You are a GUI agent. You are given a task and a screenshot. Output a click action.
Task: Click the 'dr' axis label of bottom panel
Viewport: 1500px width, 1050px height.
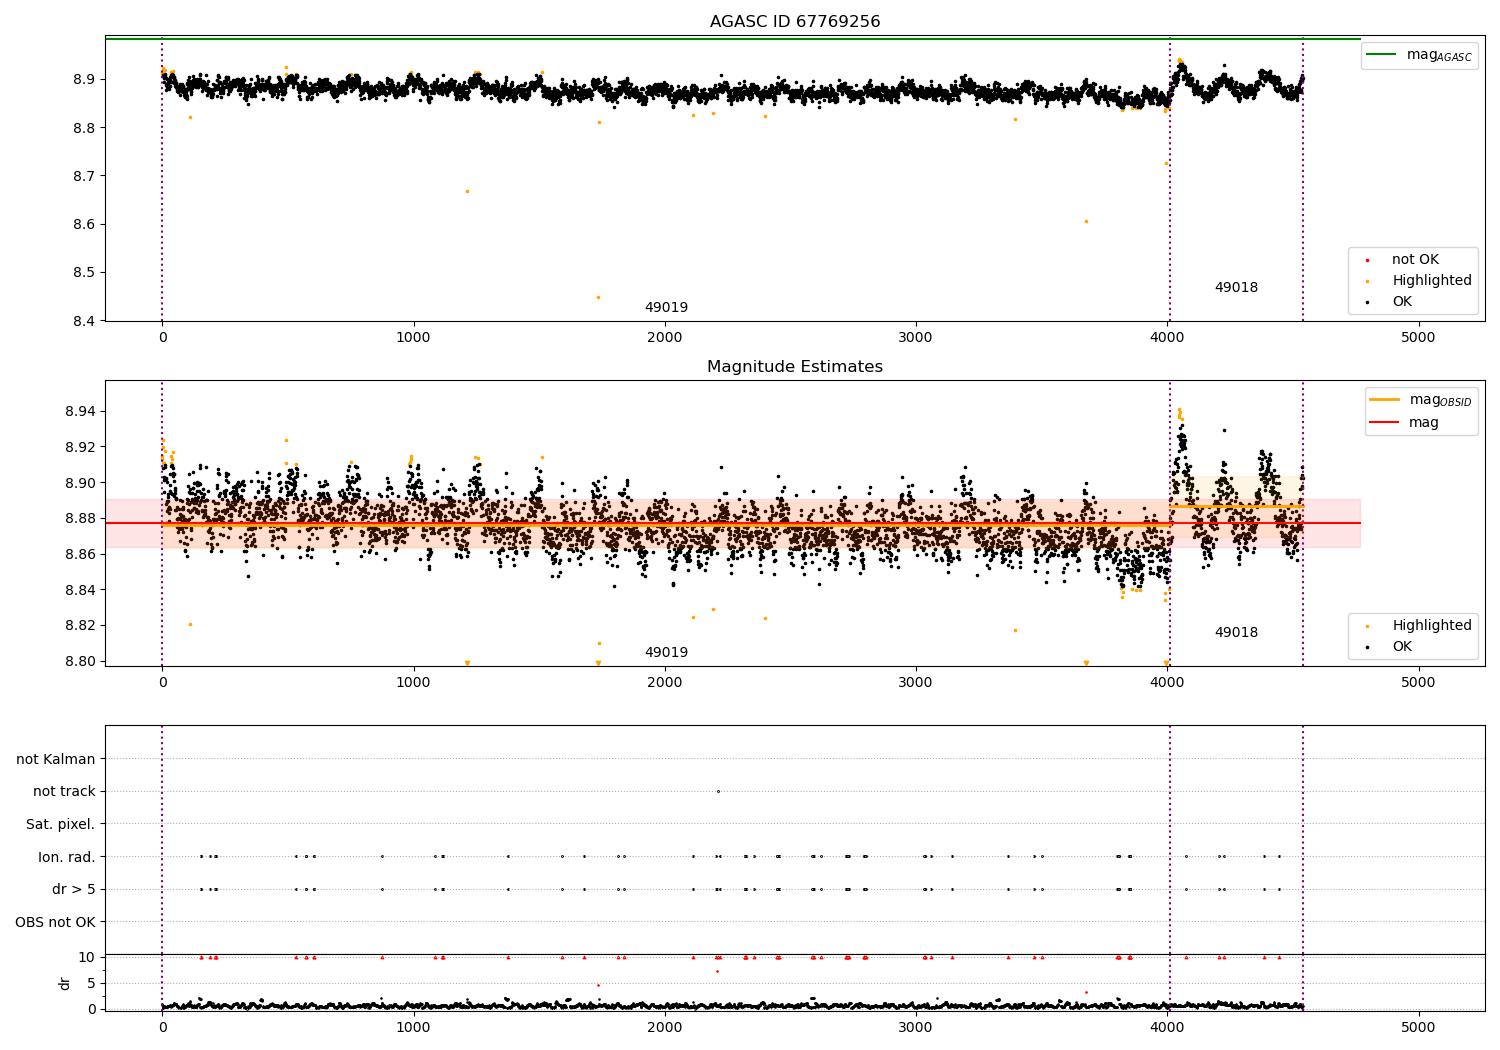click(65, 983)
